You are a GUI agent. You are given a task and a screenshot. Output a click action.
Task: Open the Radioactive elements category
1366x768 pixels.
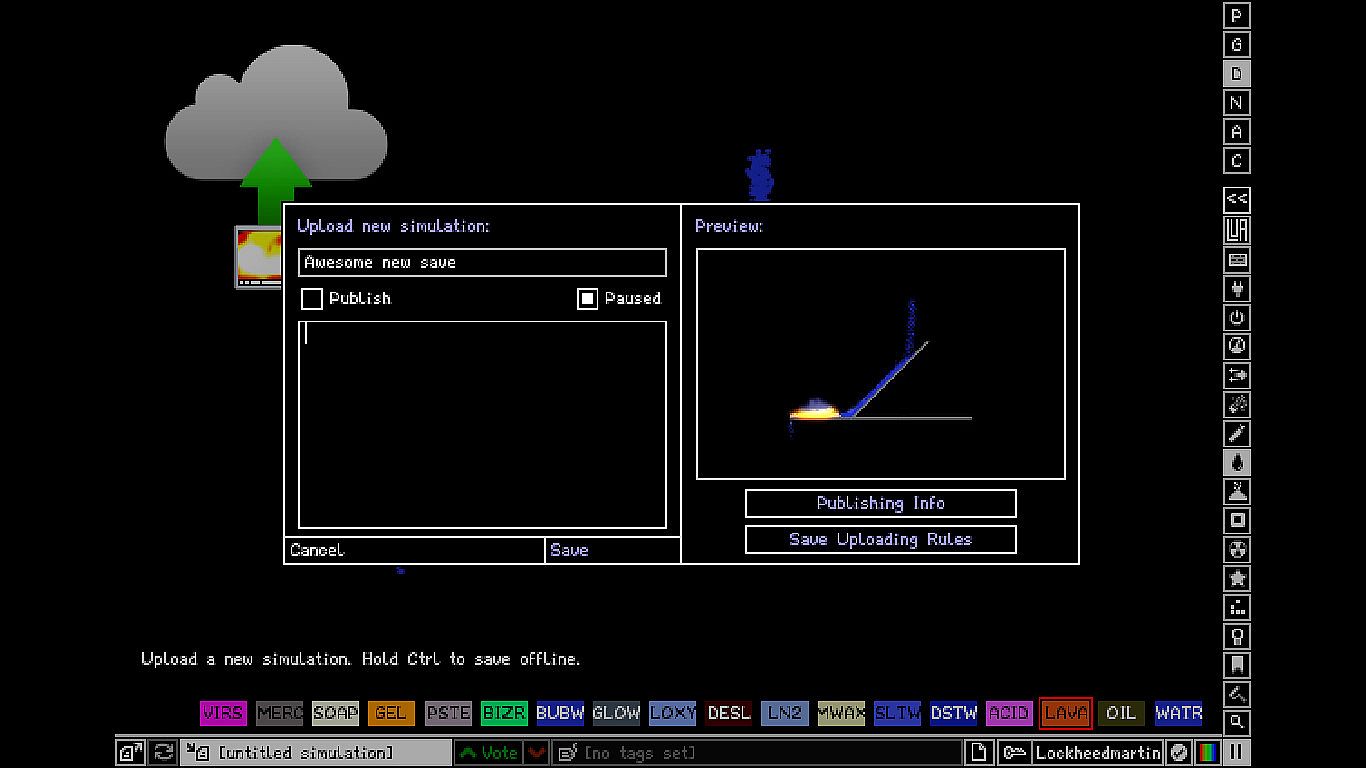pos(1237,549)
